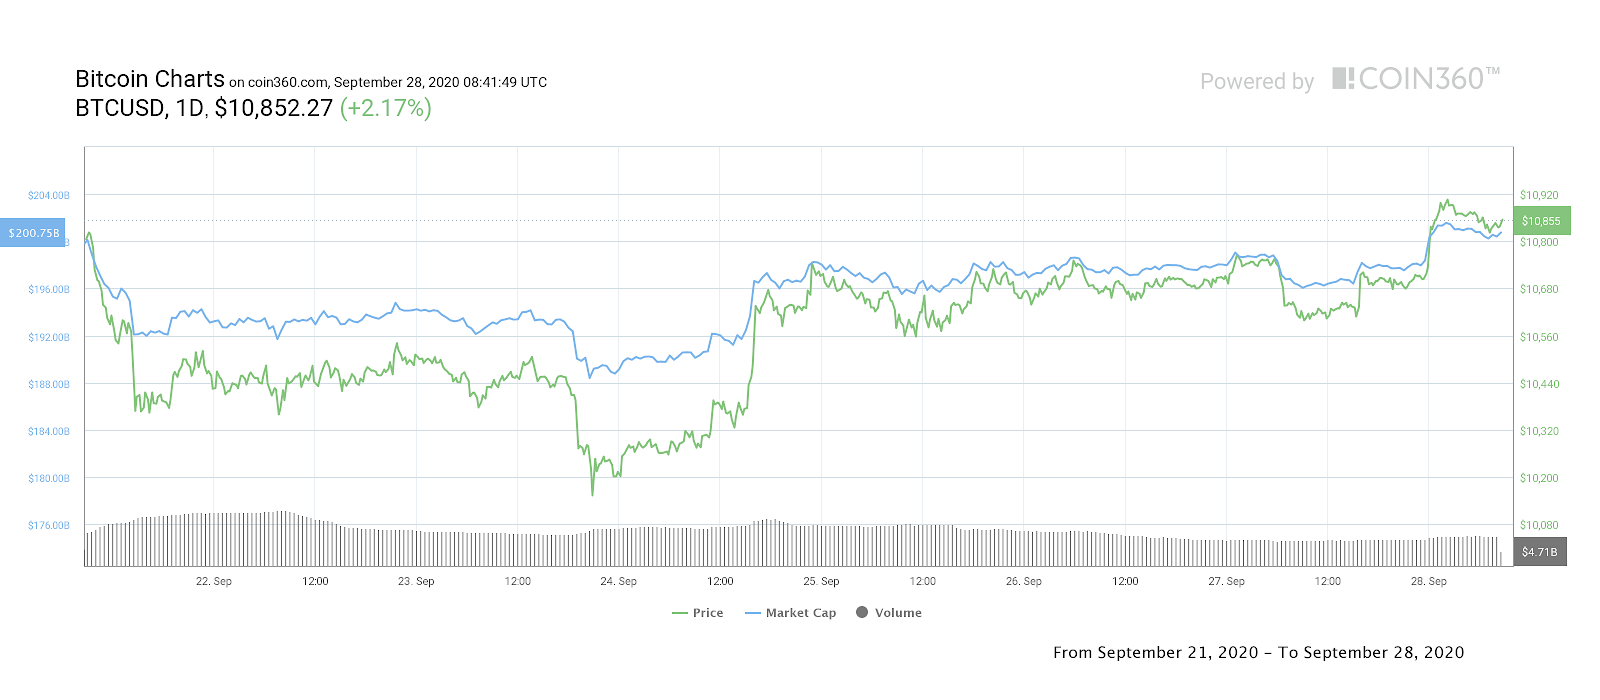Click the green $10,855 price tag
This screenshot has height=700, width=1600.
(x=1541, y=221)
